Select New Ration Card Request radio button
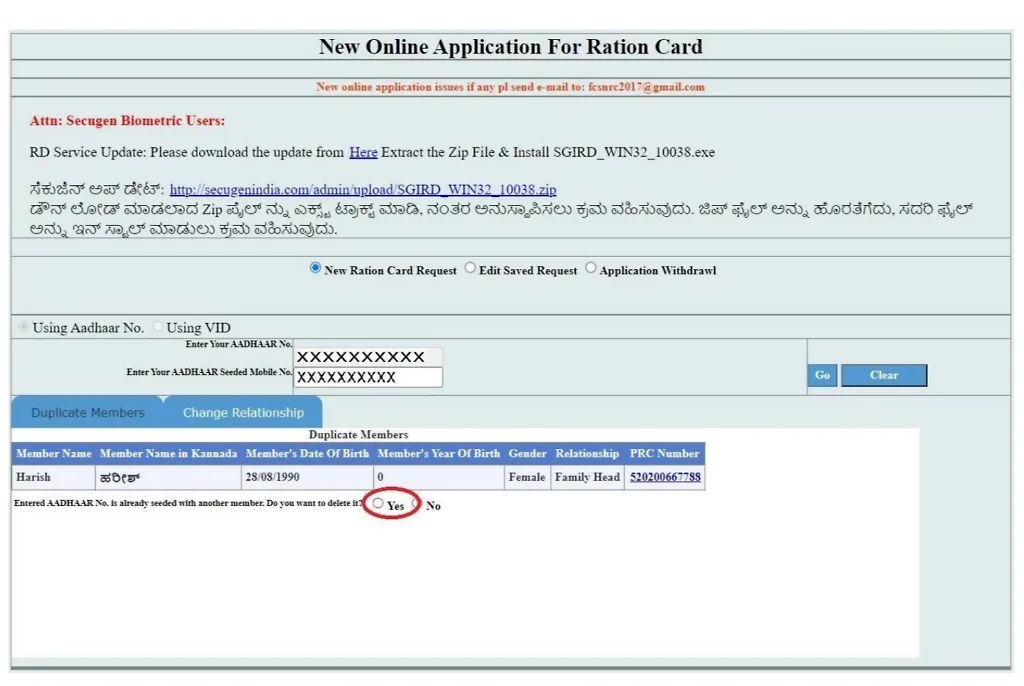This screenshot has width=1024, height=686. pyautogui.click(x=315, y=268)
